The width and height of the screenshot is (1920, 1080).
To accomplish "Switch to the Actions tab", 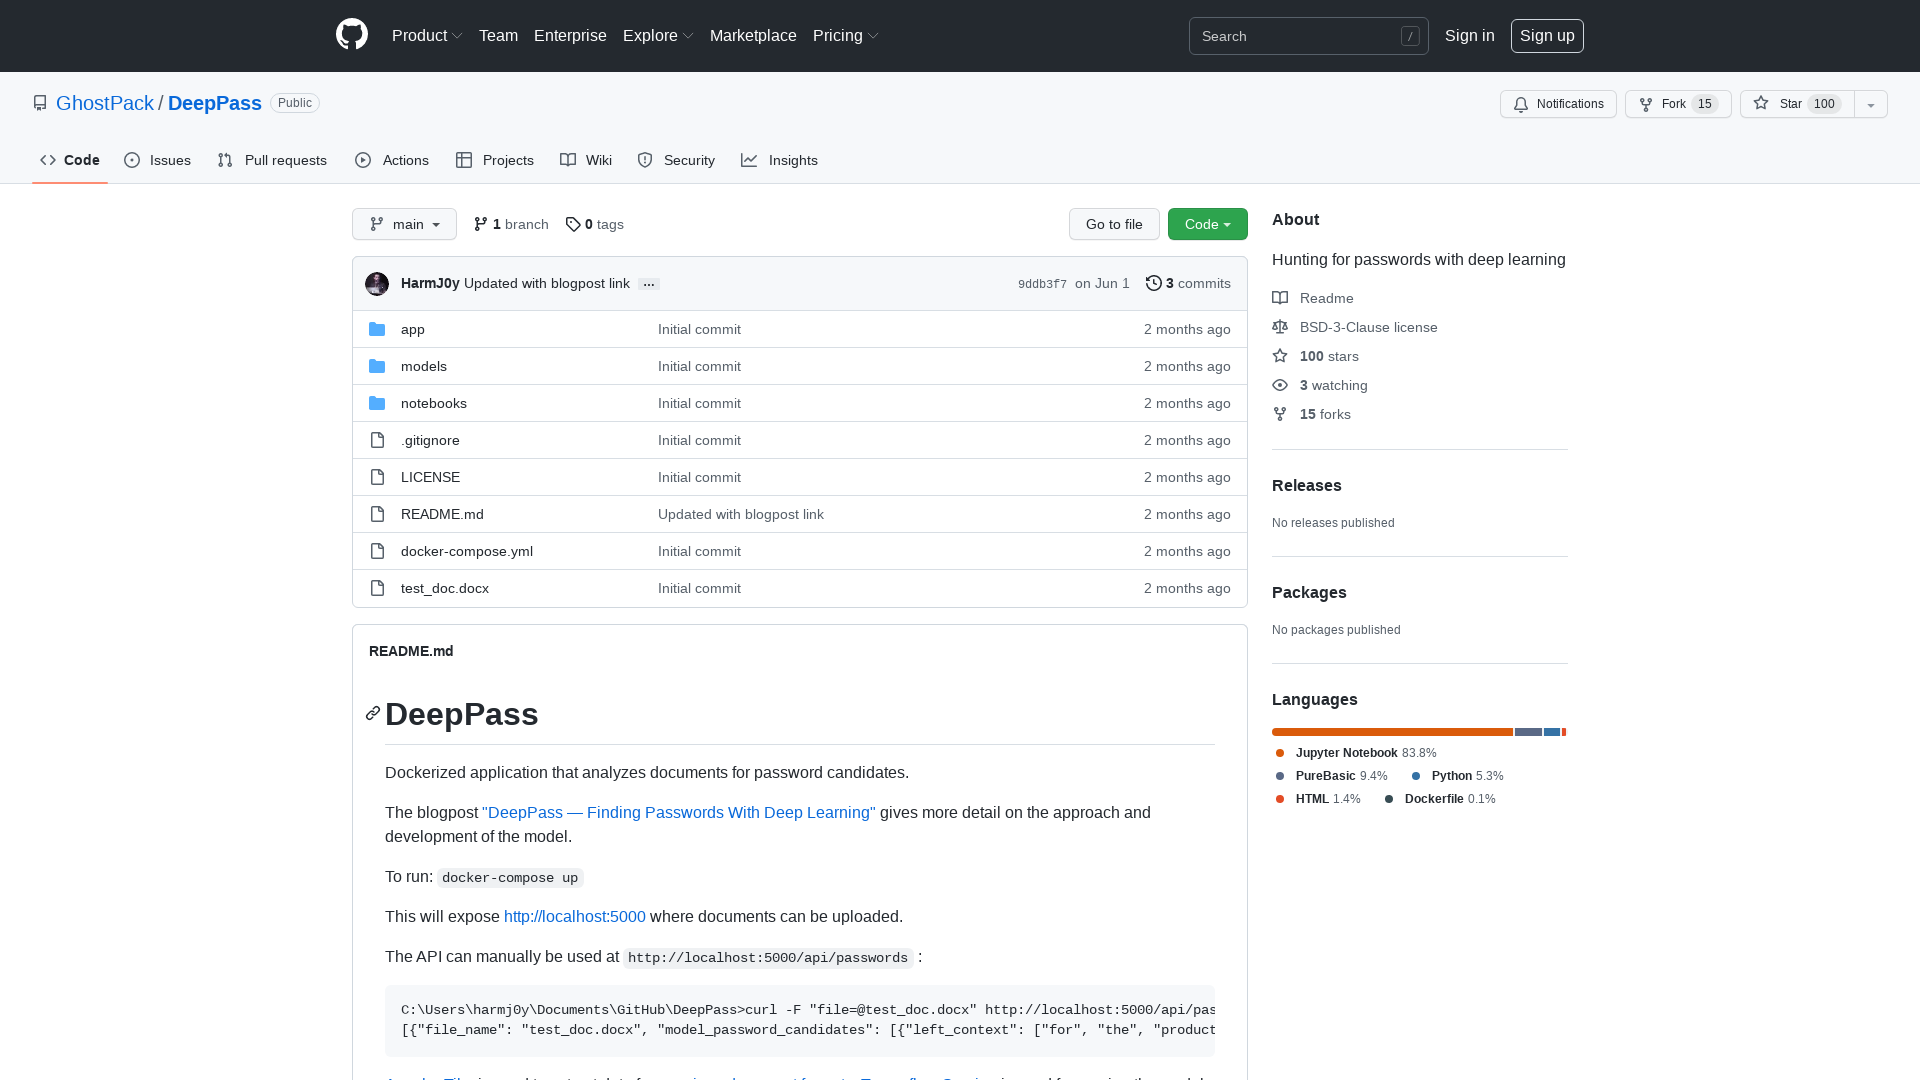I will pos(392,160).
